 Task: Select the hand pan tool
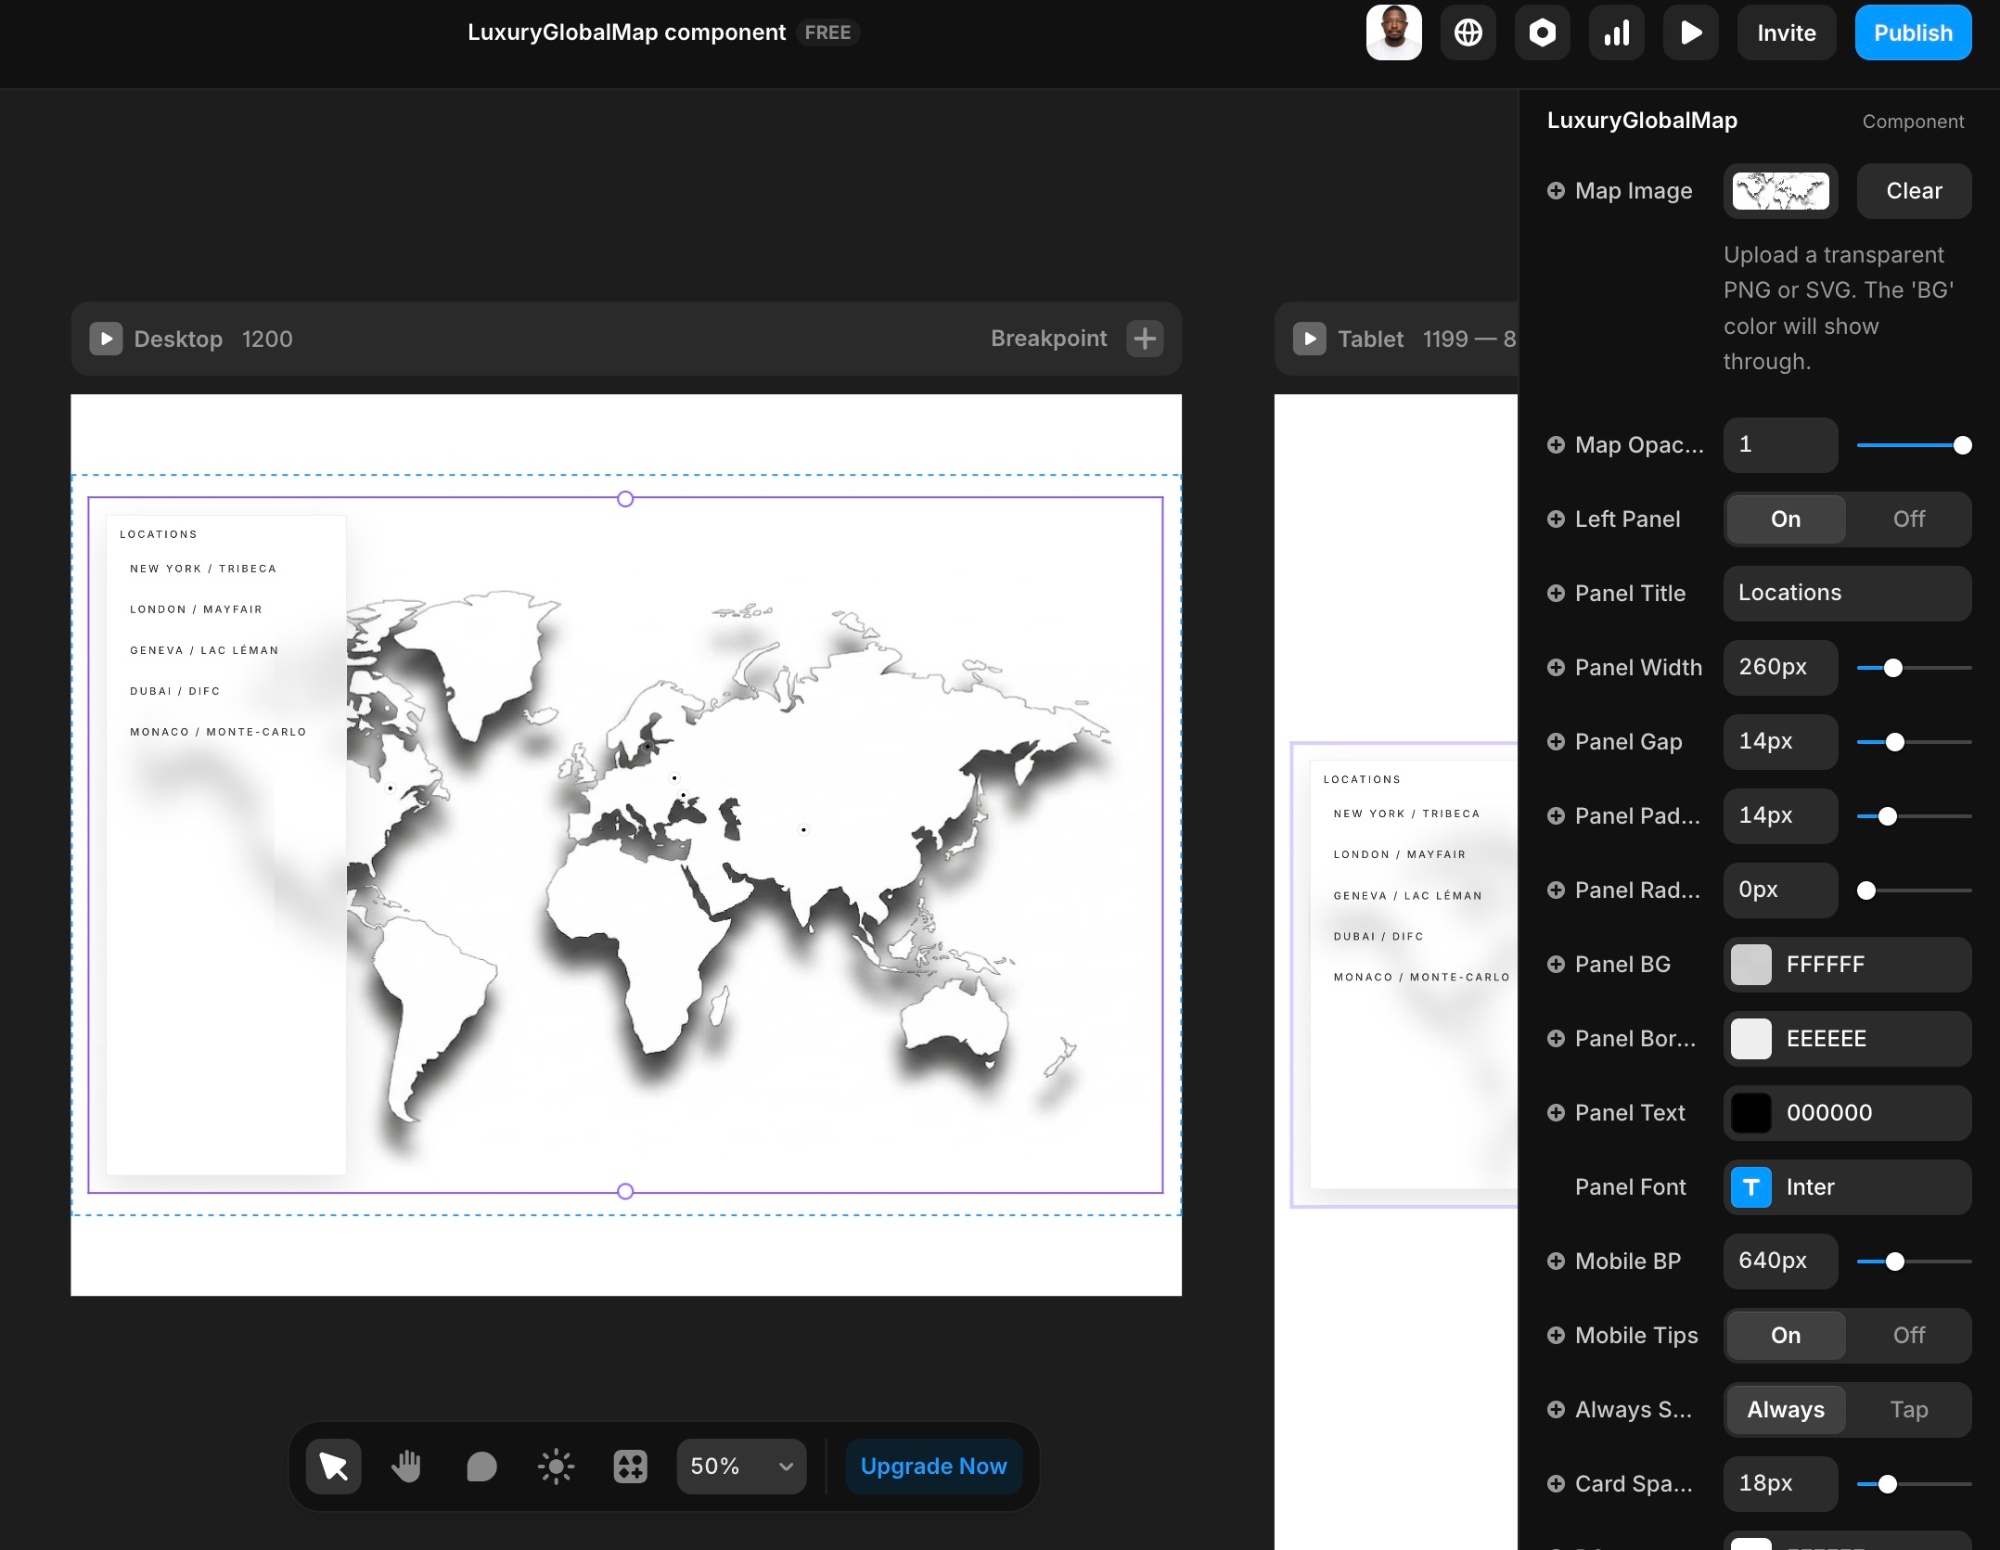point(406,1466)
